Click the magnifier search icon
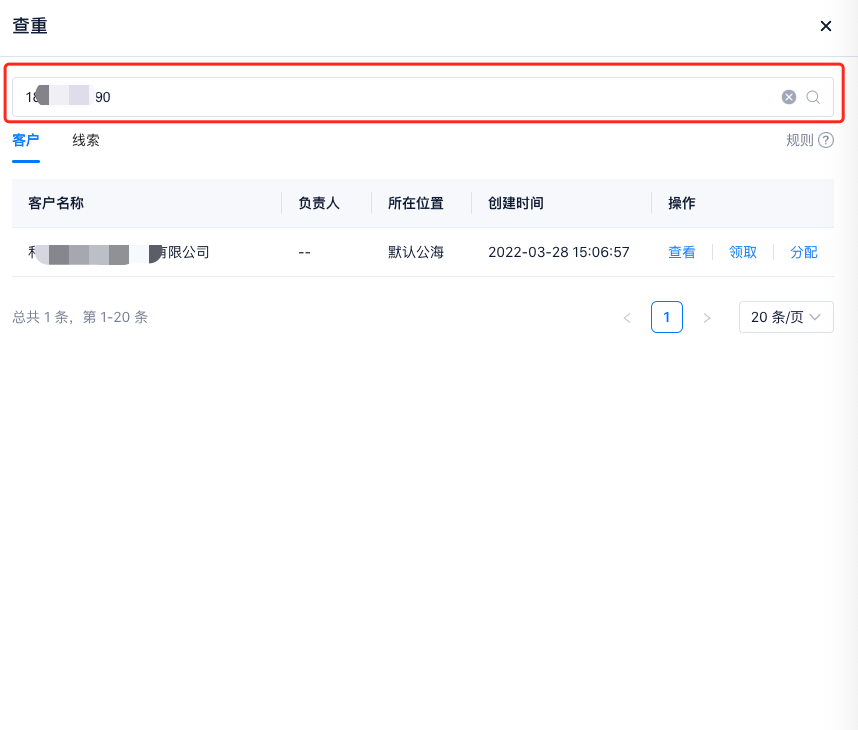Viewport: 858px width, 730px height. click(x=813, y=97)
